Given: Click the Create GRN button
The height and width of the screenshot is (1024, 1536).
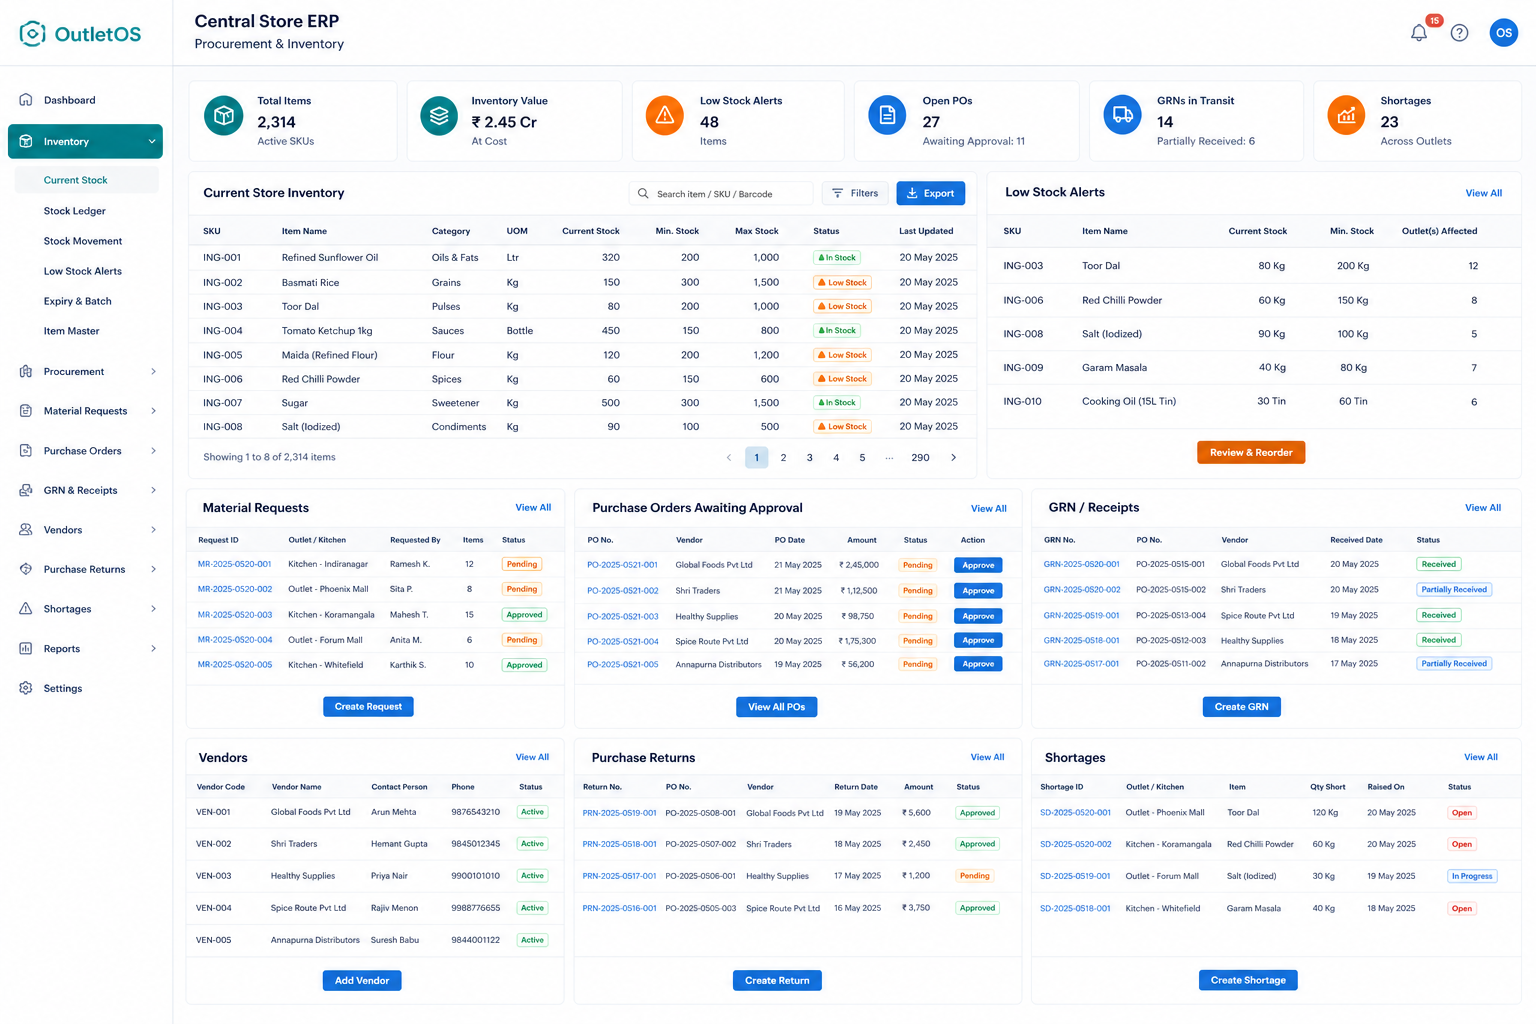Looking at the screenshot, I should click(1241, 707).
